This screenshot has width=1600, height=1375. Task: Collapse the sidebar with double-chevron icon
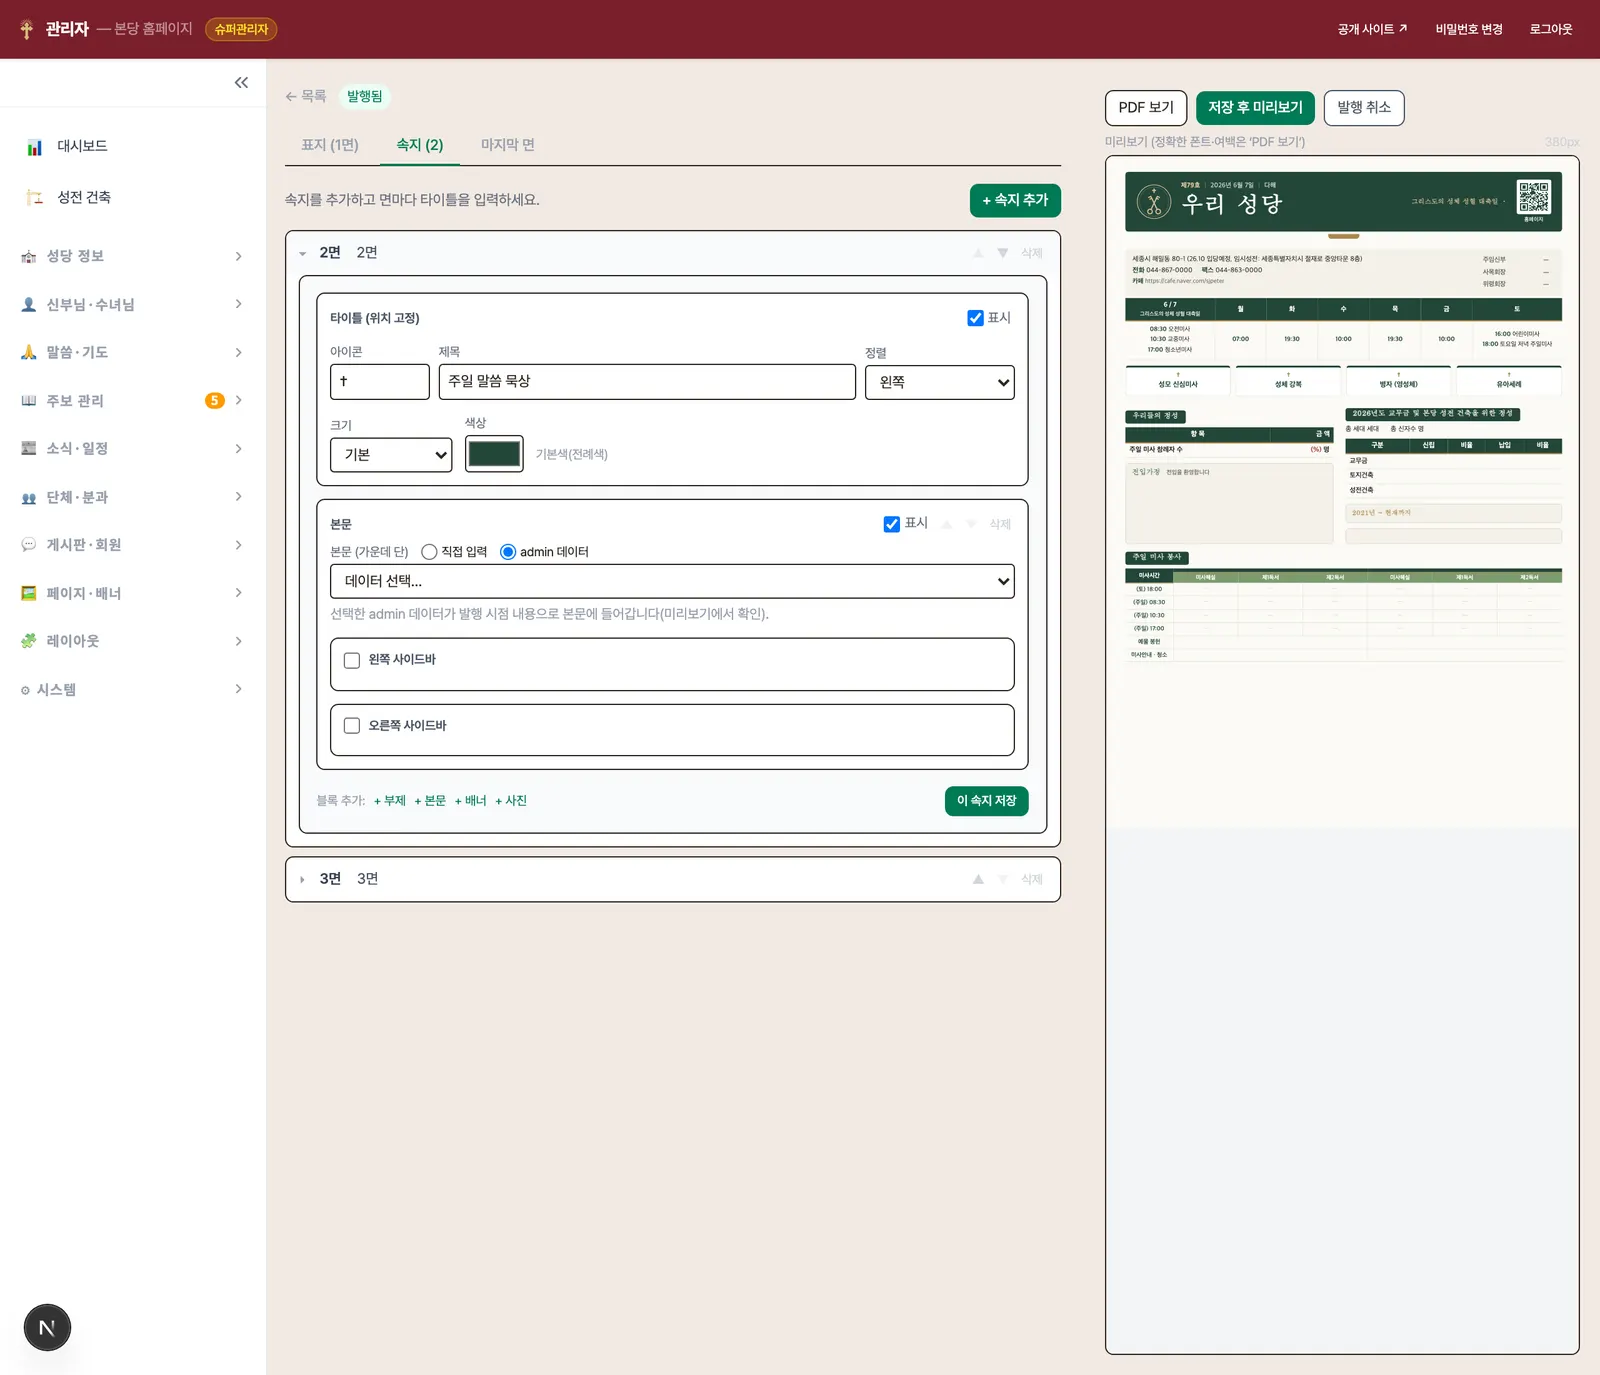[241, 83]
